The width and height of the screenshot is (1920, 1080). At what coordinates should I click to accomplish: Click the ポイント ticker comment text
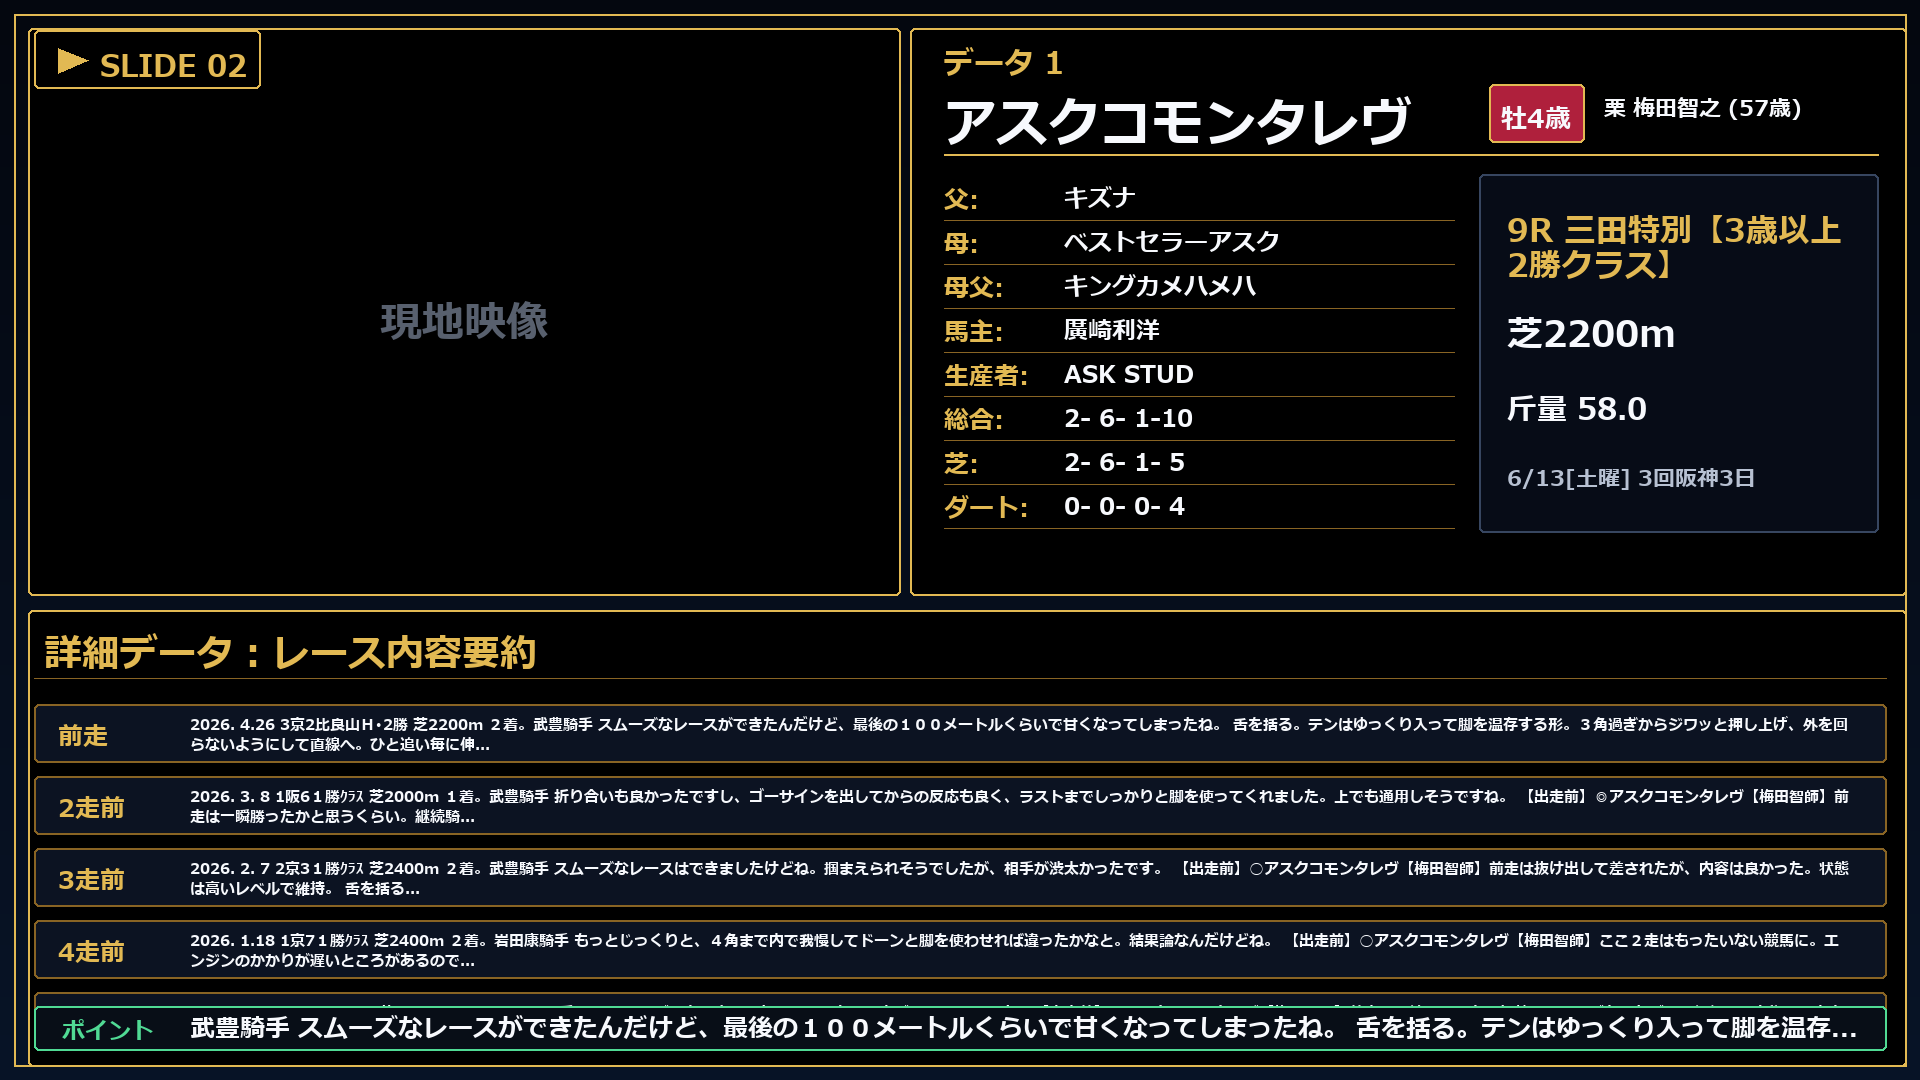[1023, 1028]
